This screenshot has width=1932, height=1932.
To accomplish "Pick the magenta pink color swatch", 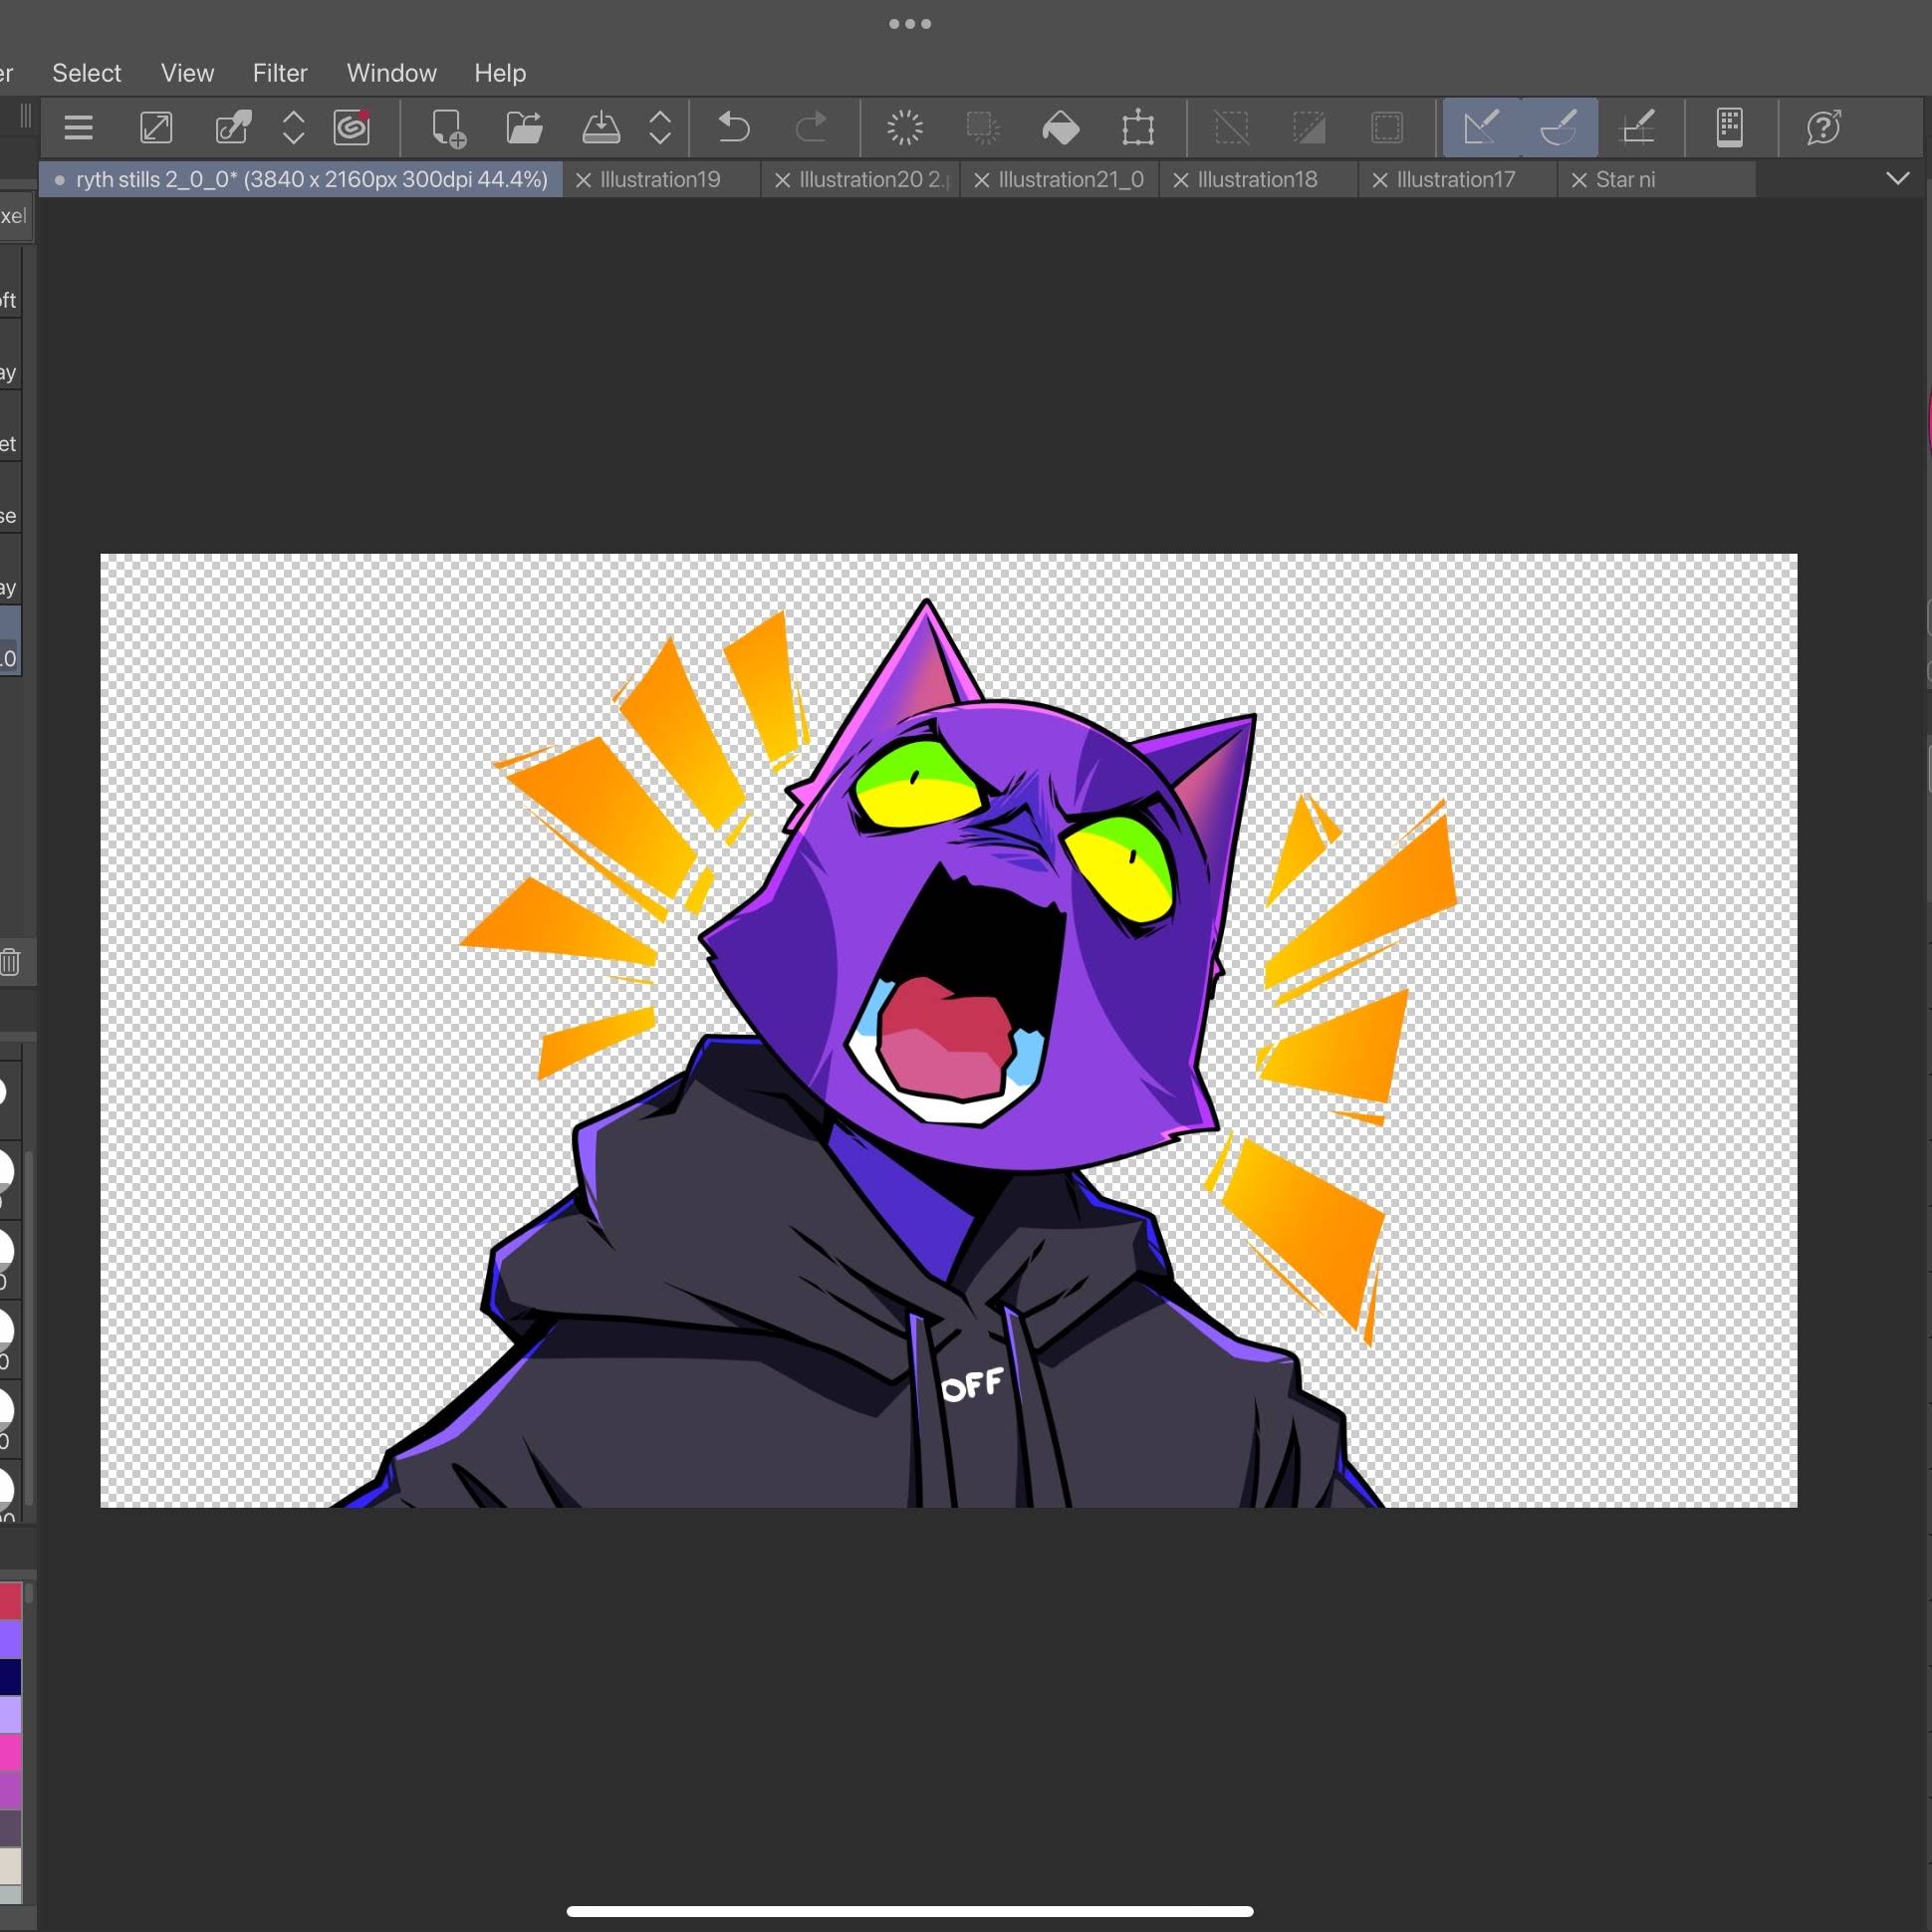I will pos(10,1753).
